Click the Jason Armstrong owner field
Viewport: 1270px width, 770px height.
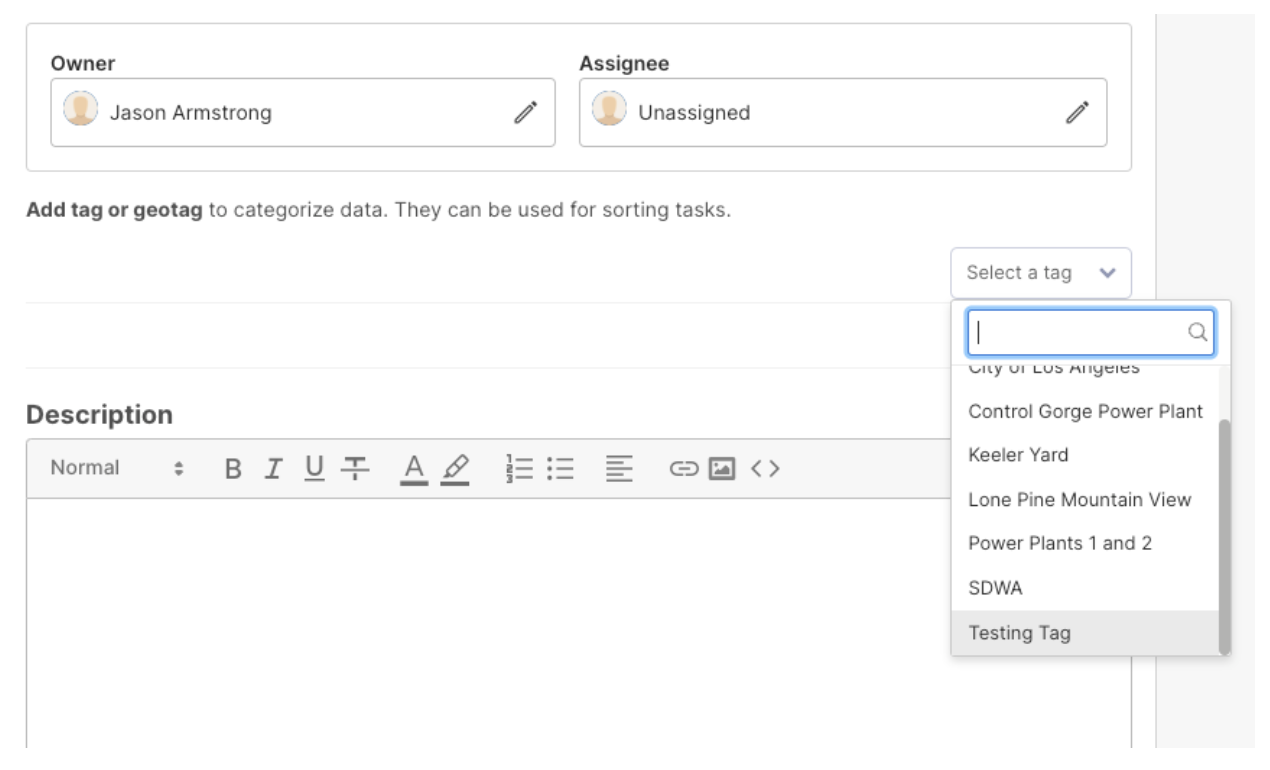click(303, 112)
